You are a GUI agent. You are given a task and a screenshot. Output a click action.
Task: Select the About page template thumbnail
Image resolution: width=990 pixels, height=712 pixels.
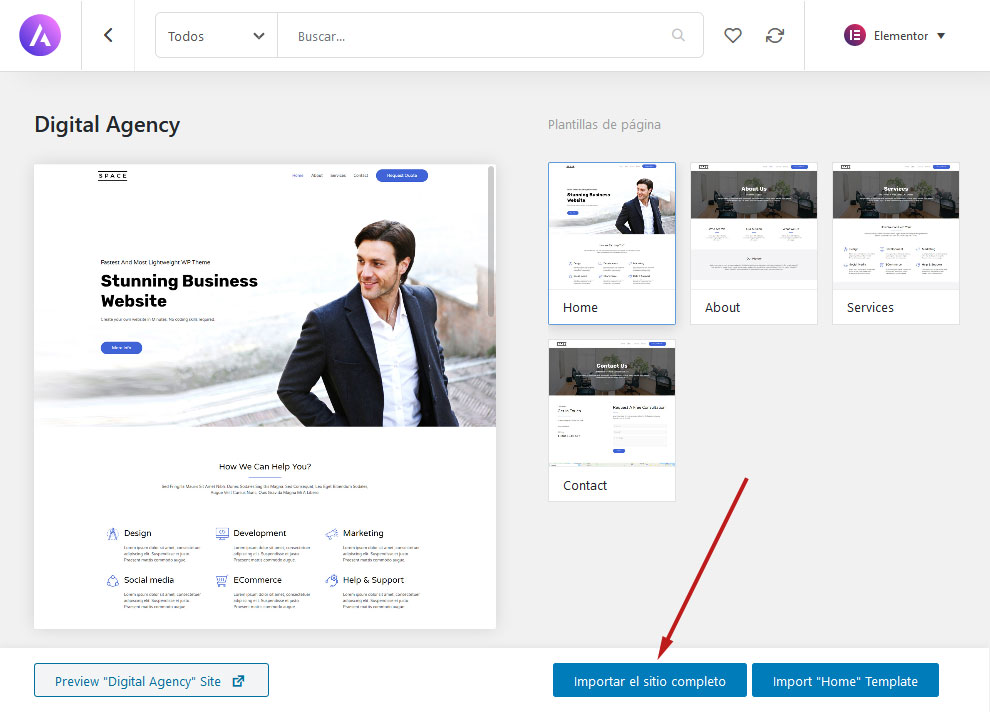click(x=753, y=227)
